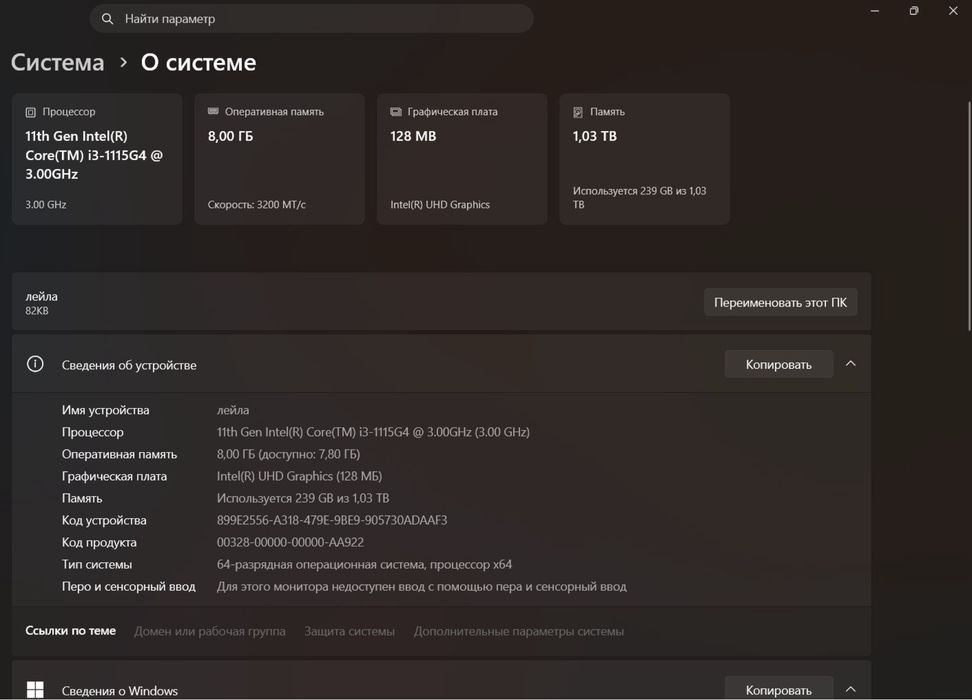Collapse 'Сведения об устройстве' chevron
972x700 pixels.
pos(850,364)
